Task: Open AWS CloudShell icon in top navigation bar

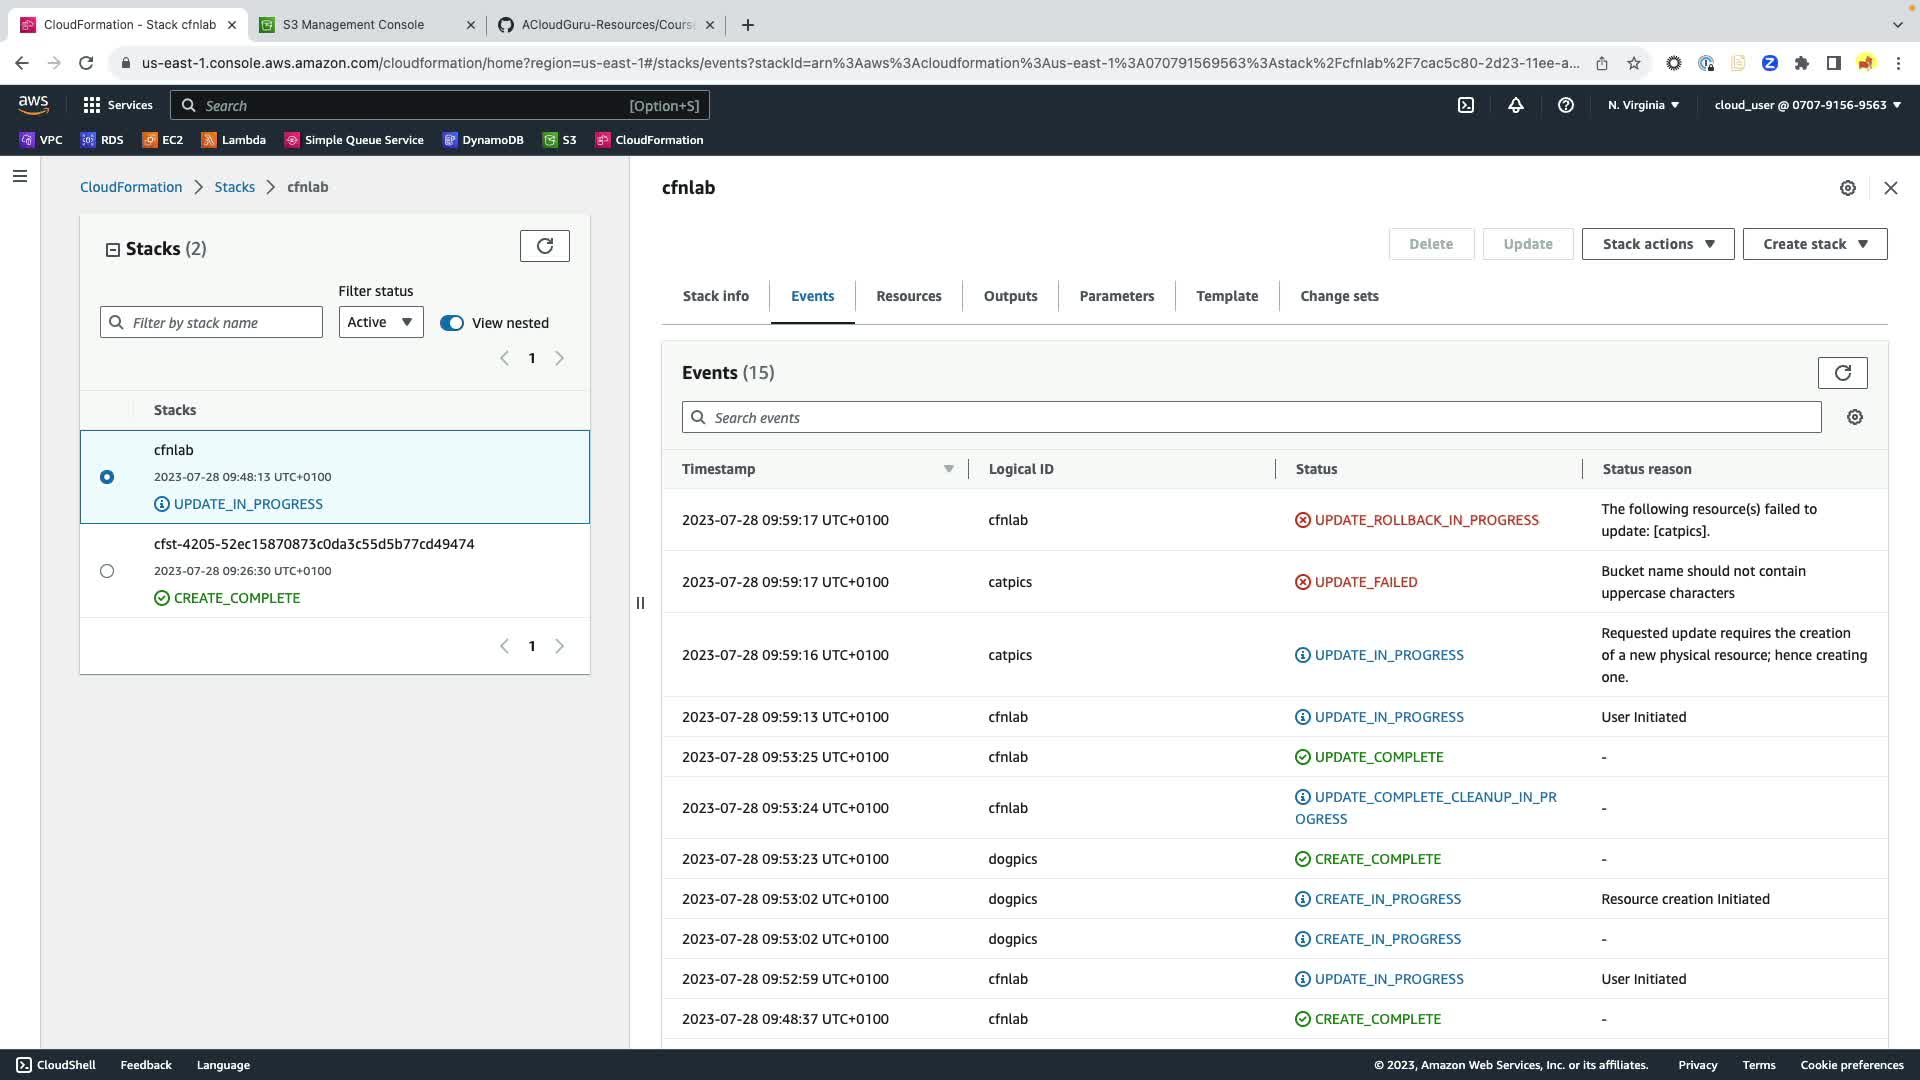Action: click(x=1466, y=105)
